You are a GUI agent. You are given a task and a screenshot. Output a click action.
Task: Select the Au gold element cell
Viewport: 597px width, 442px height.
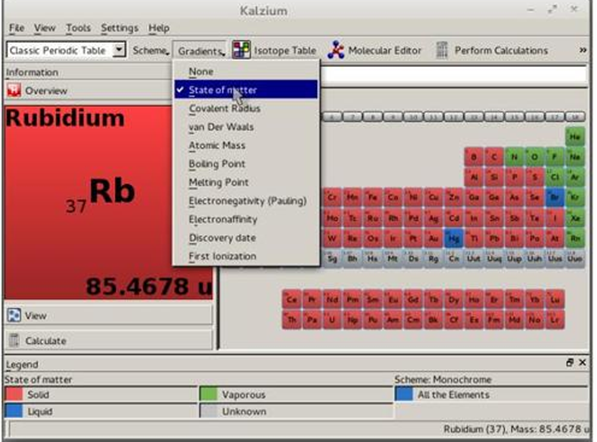[x=433, y=238]
